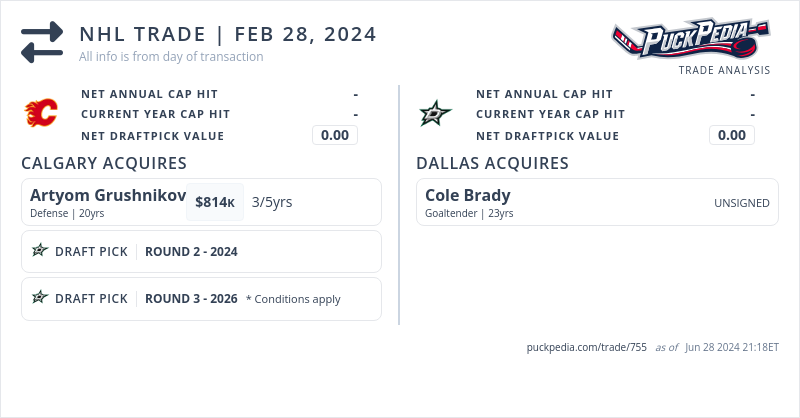This screenshot has height=418, width=800.
Task: Click the Trade Analysis label
Action: pyautogui.click(x=724, y=70)
